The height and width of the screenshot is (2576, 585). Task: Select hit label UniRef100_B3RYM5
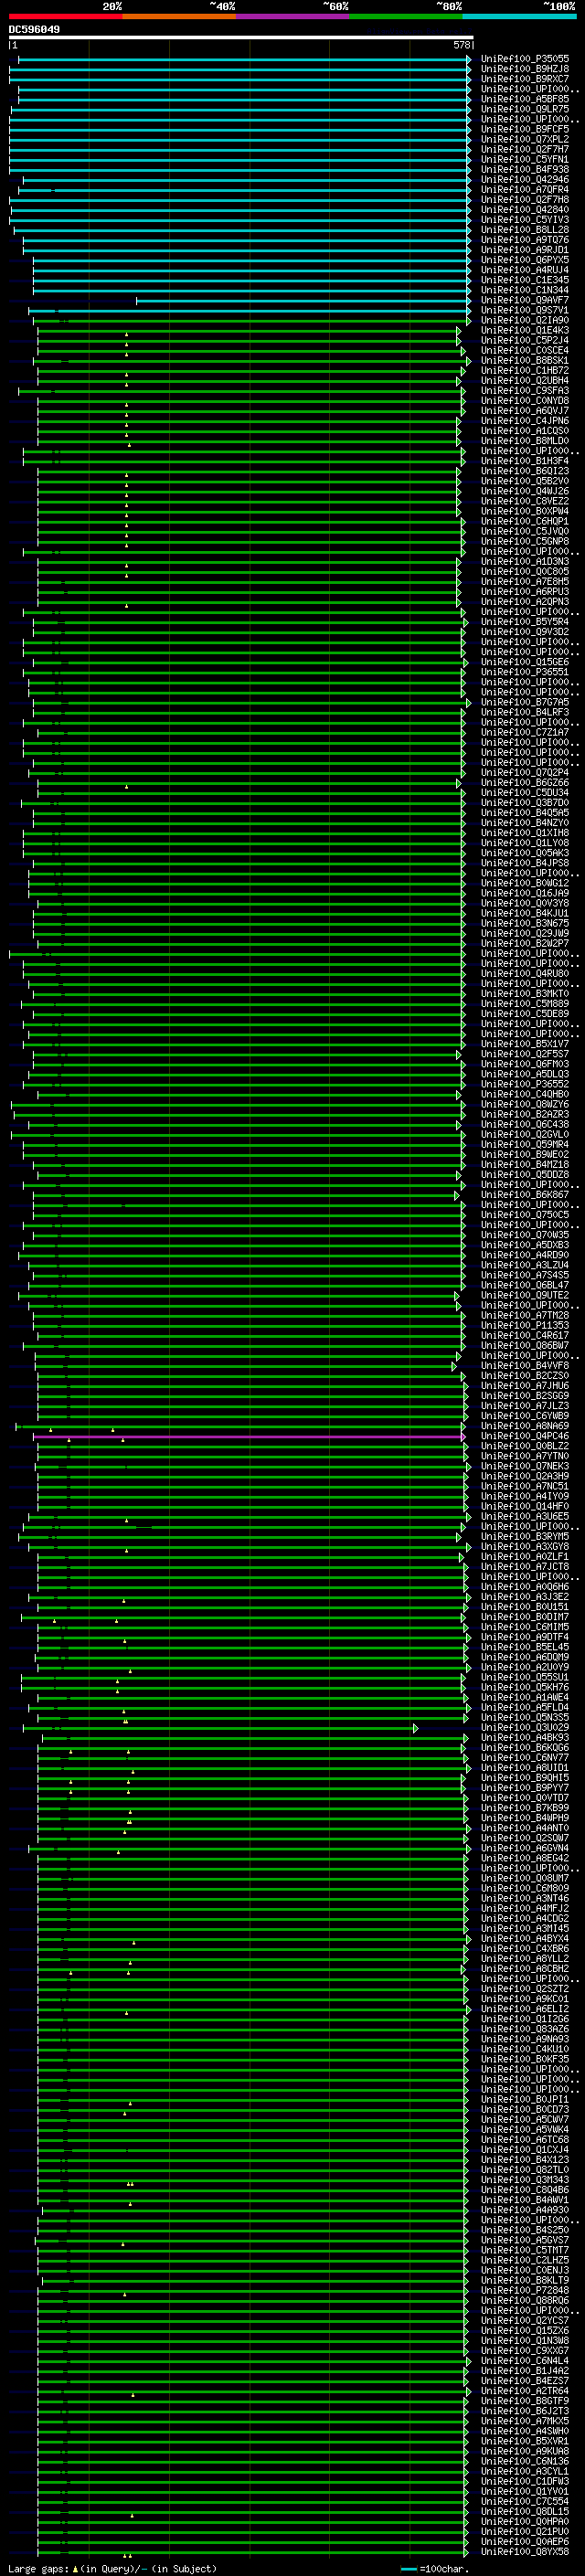525,1536
